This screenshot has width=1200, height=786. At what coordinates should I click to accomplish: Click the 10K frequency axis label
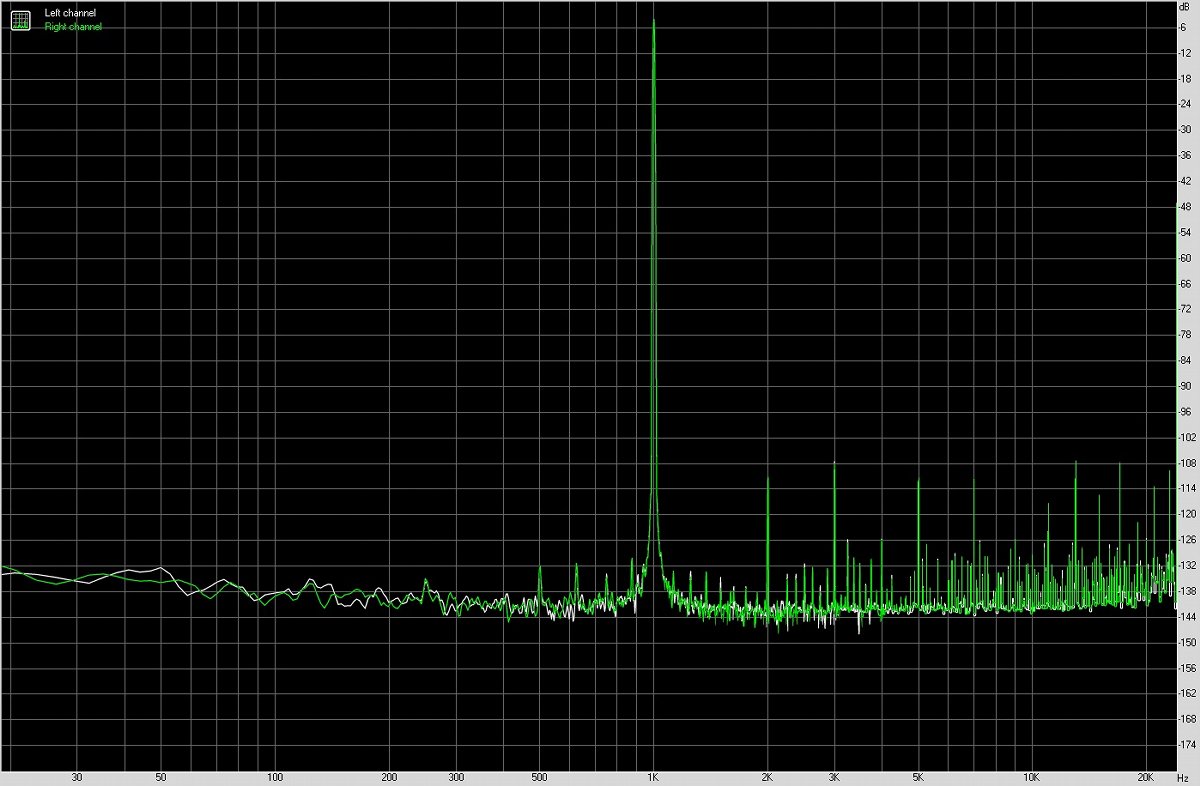1031,777
